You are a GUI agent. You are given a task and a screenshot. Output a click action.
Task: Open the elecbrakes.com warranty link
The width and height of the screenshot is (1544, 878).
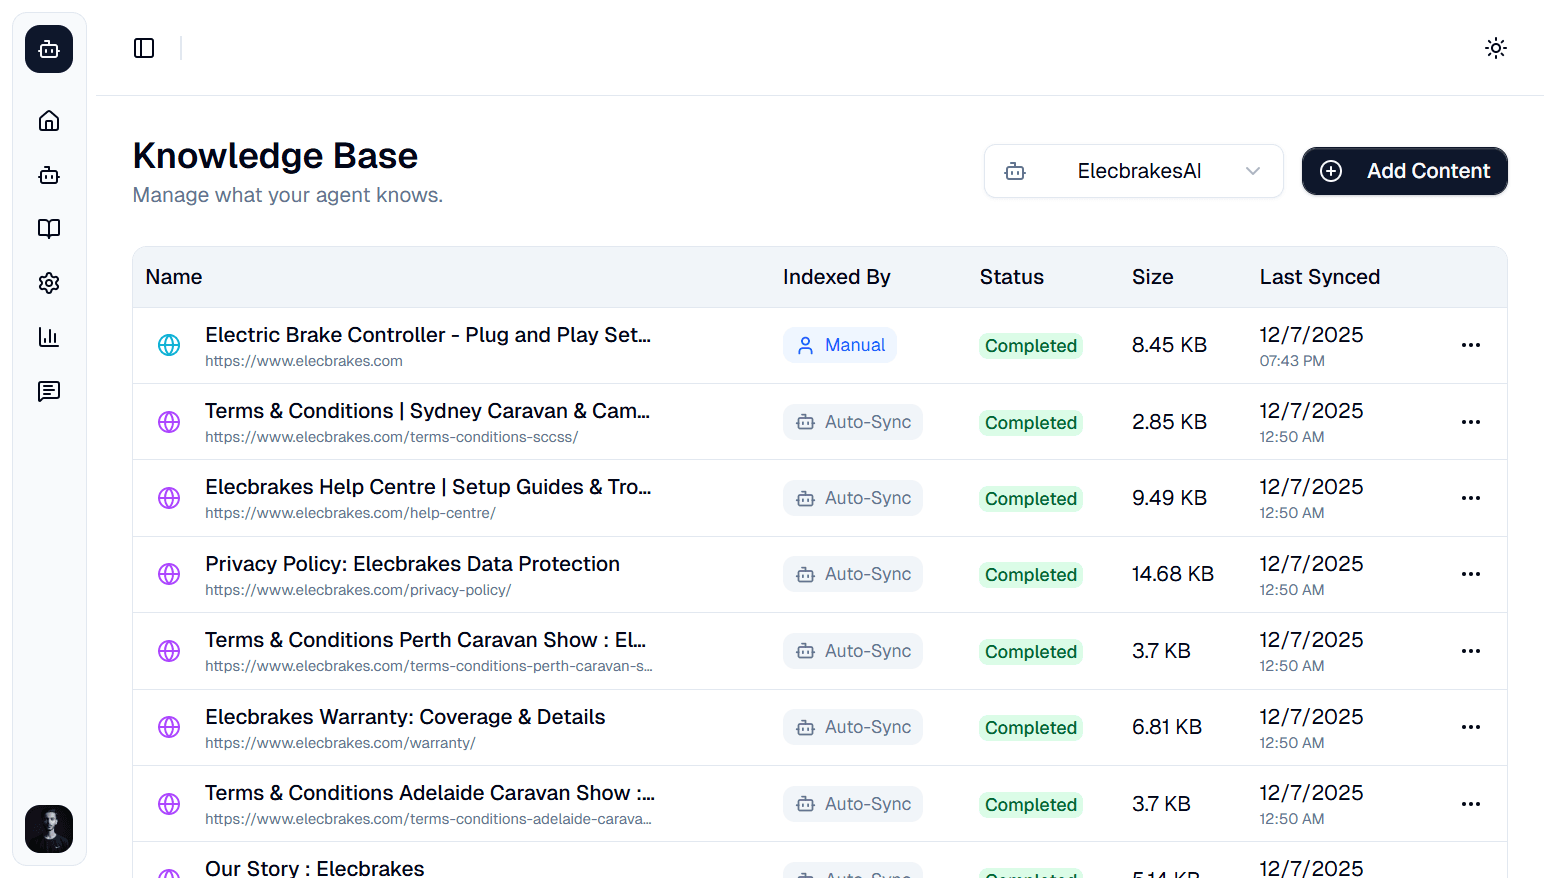(340, 742)
